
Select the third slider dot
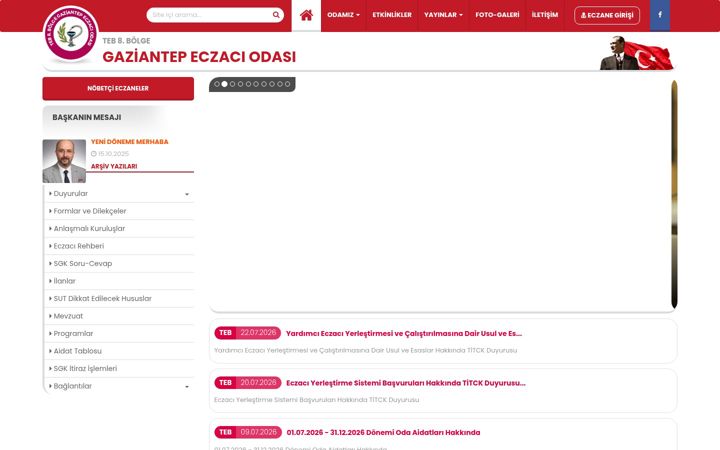coord(232,84)
